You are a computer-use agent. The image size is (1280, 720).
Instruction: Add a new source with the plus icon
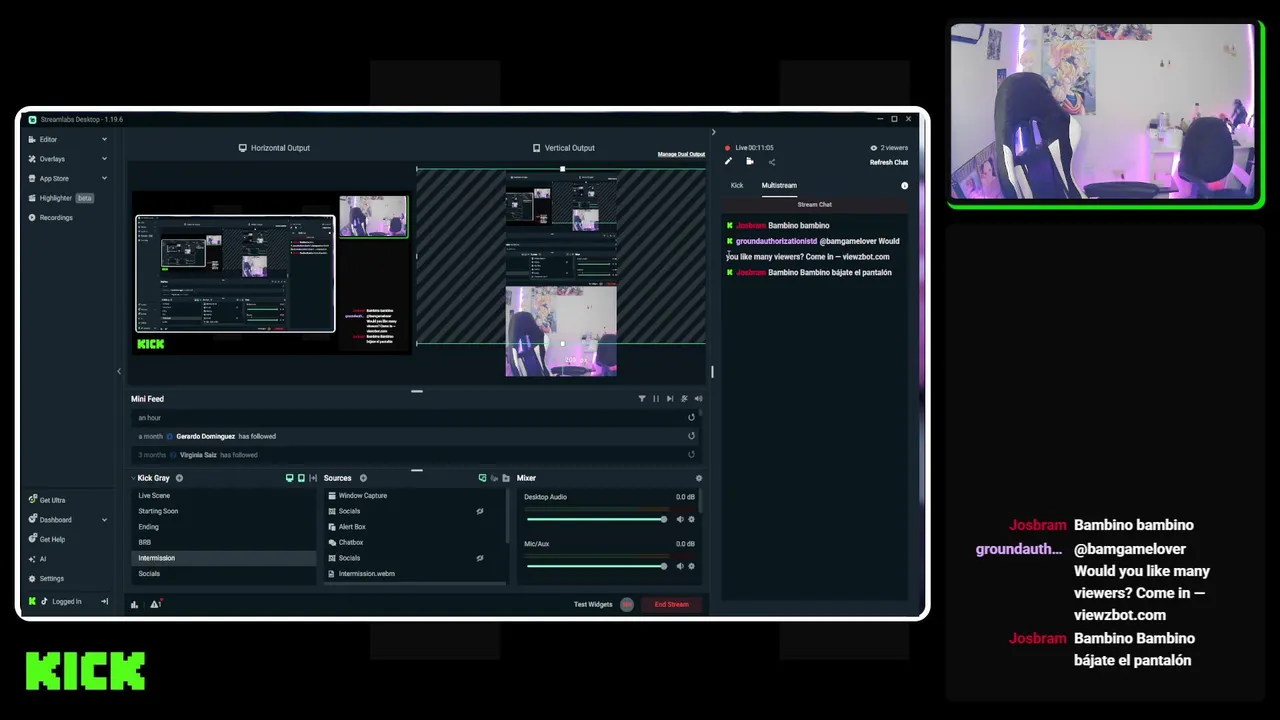click(363, 478)
